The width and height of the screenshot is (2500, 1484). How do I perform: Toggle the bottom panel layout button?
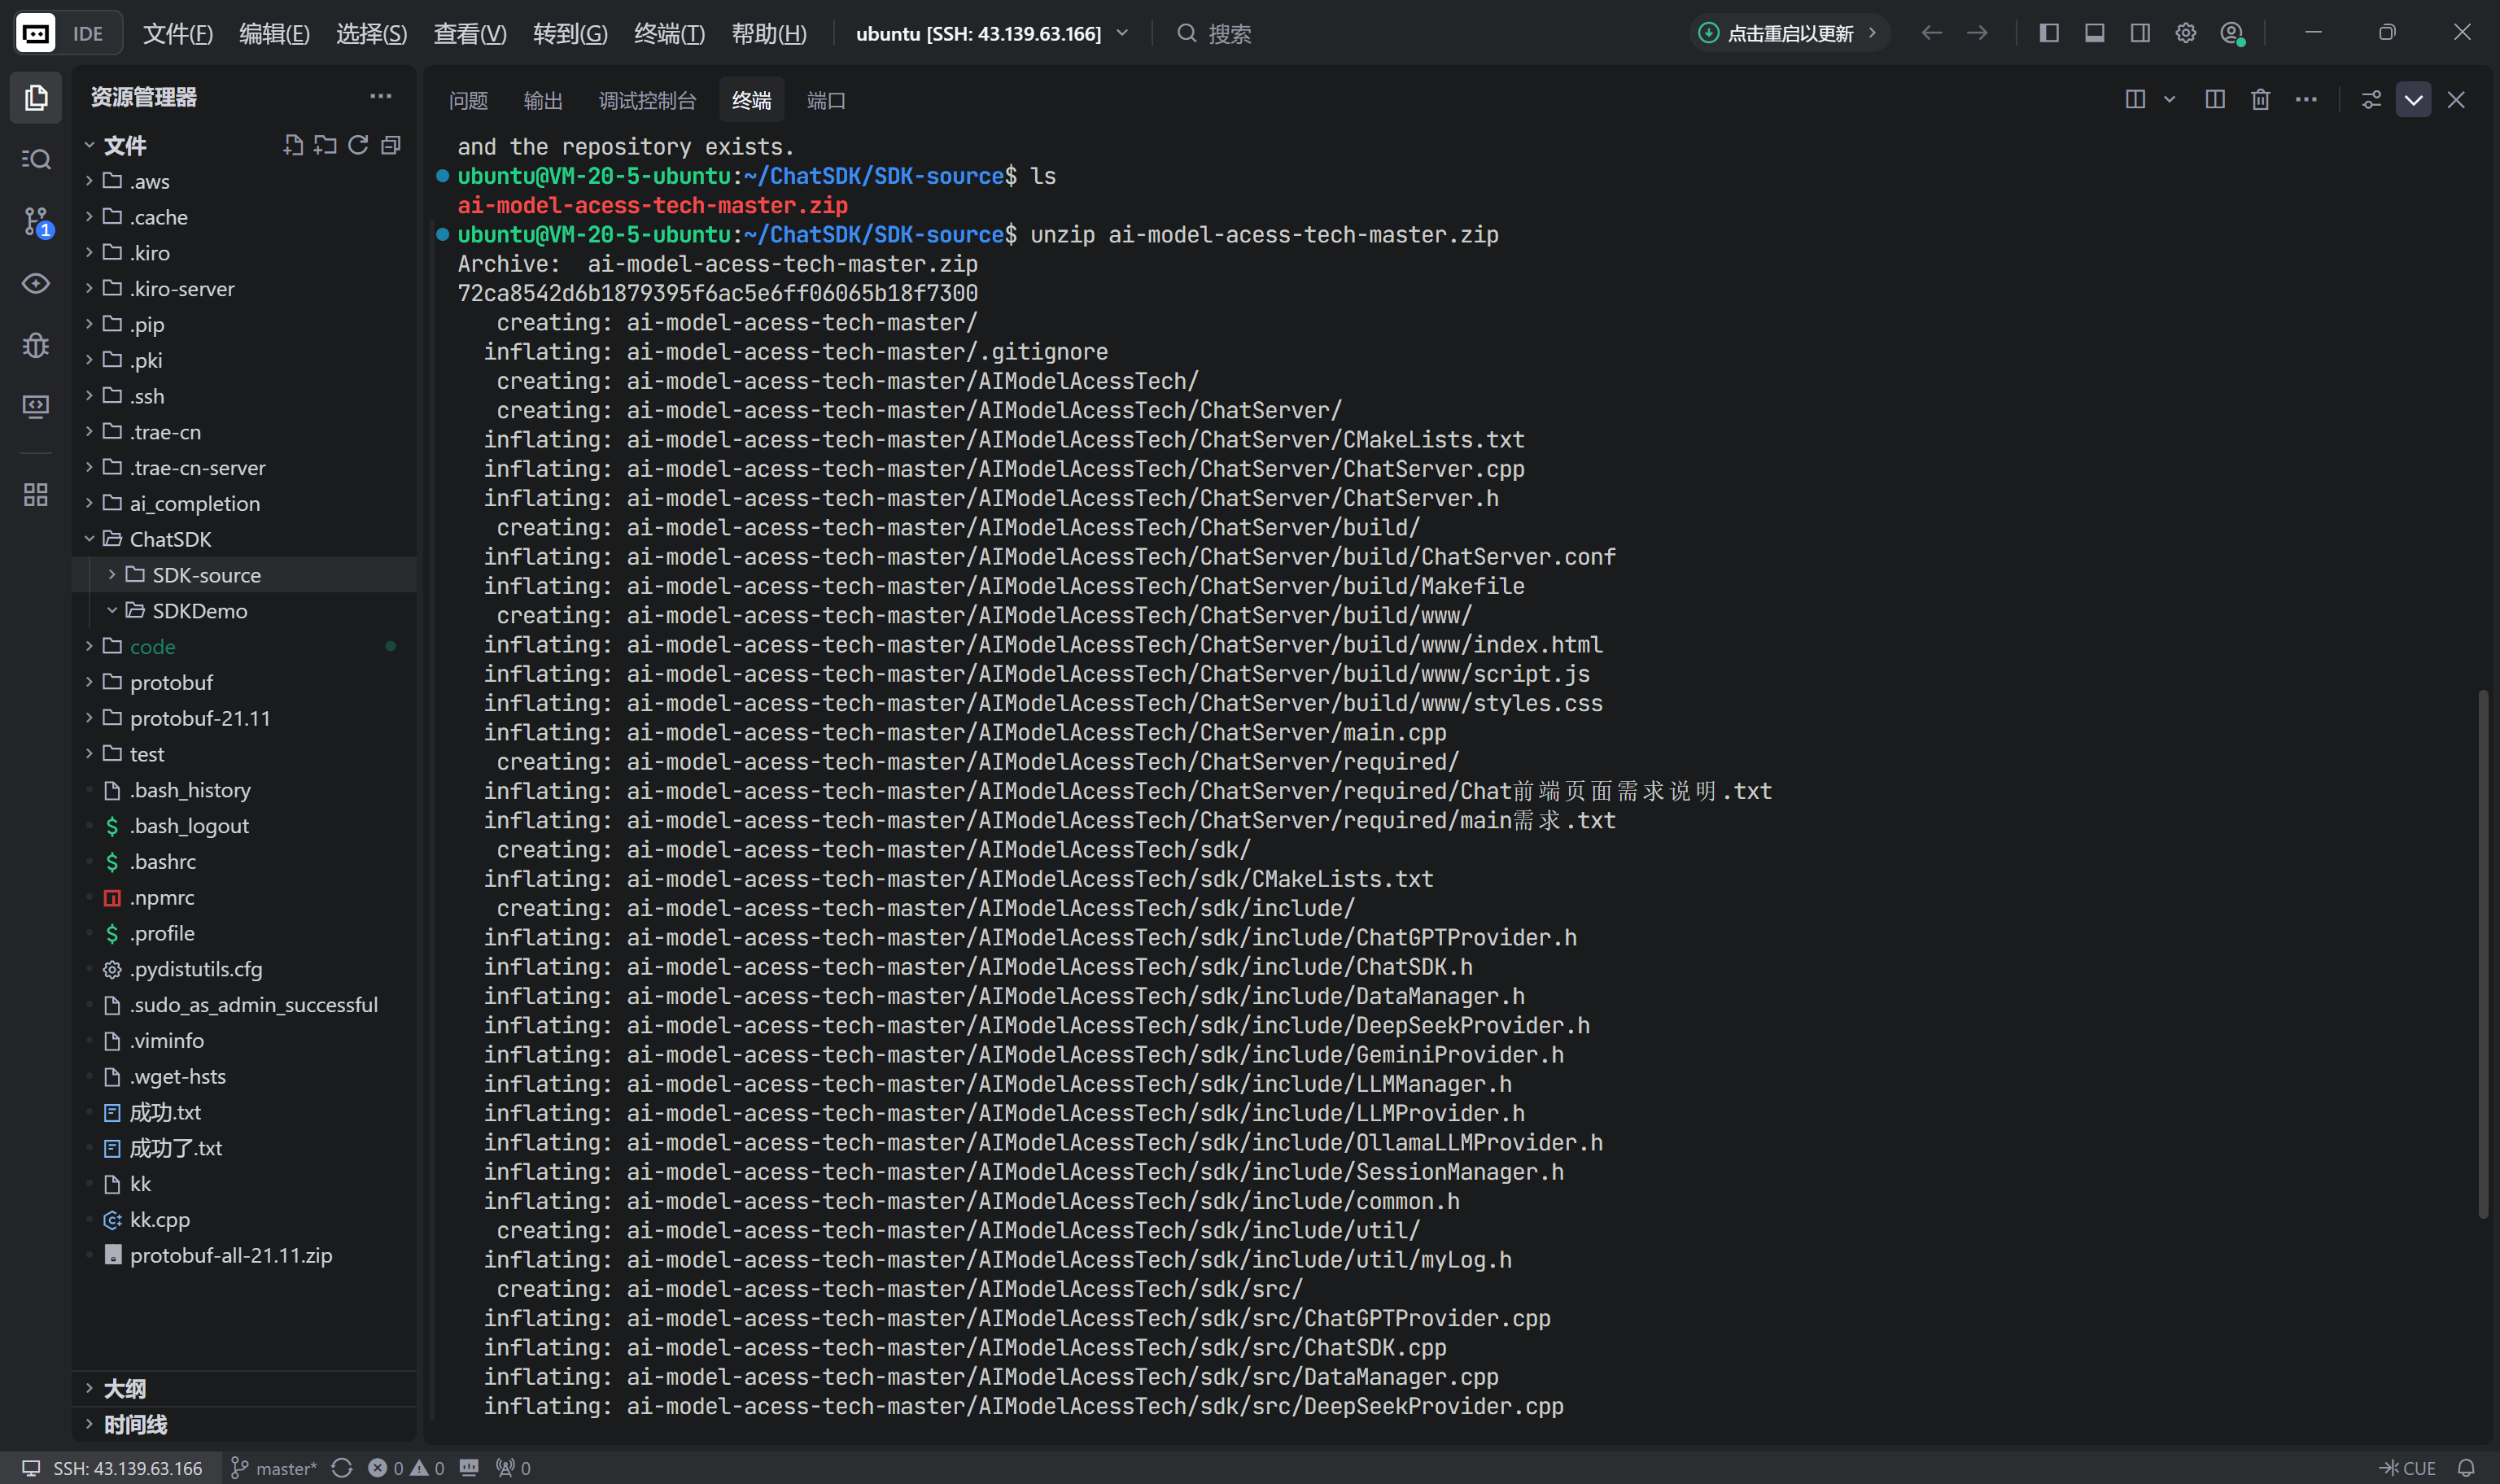click(2095, 33)
